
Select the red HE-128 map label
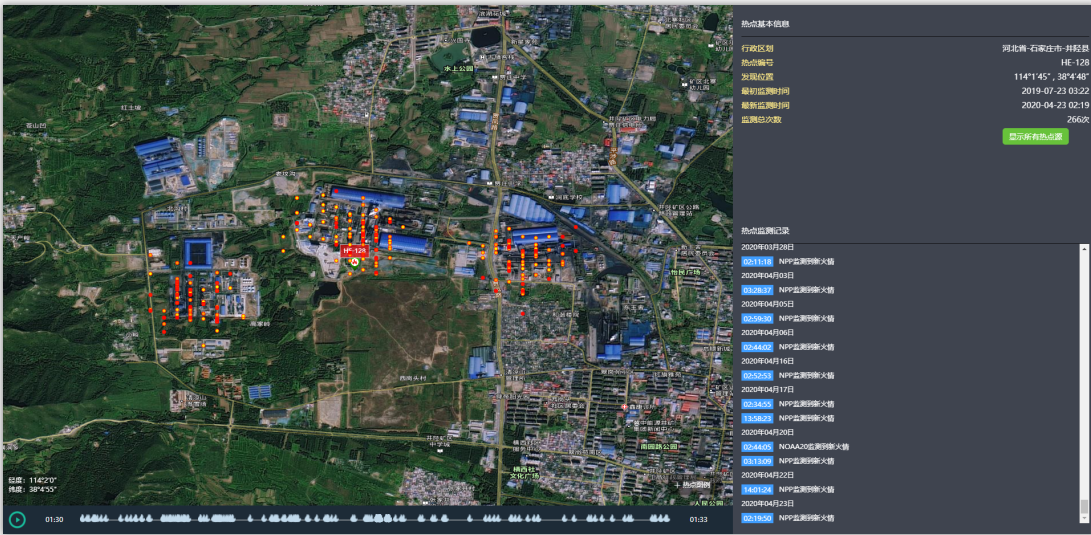[355, 250]
